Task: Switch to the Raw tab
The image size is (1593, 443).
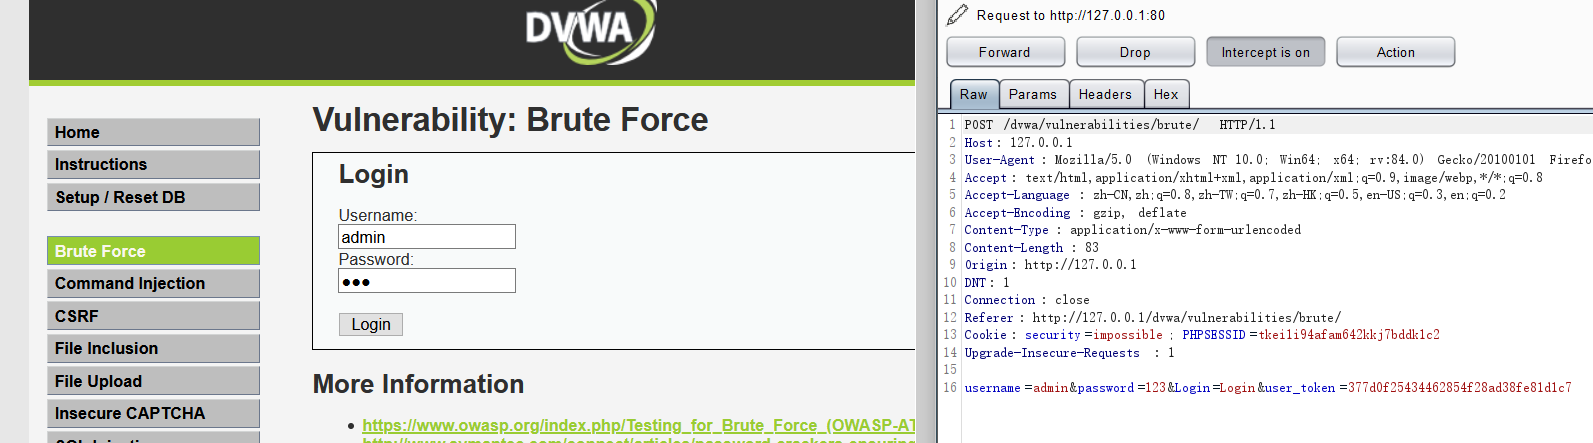Action: [x=973, y=94]
